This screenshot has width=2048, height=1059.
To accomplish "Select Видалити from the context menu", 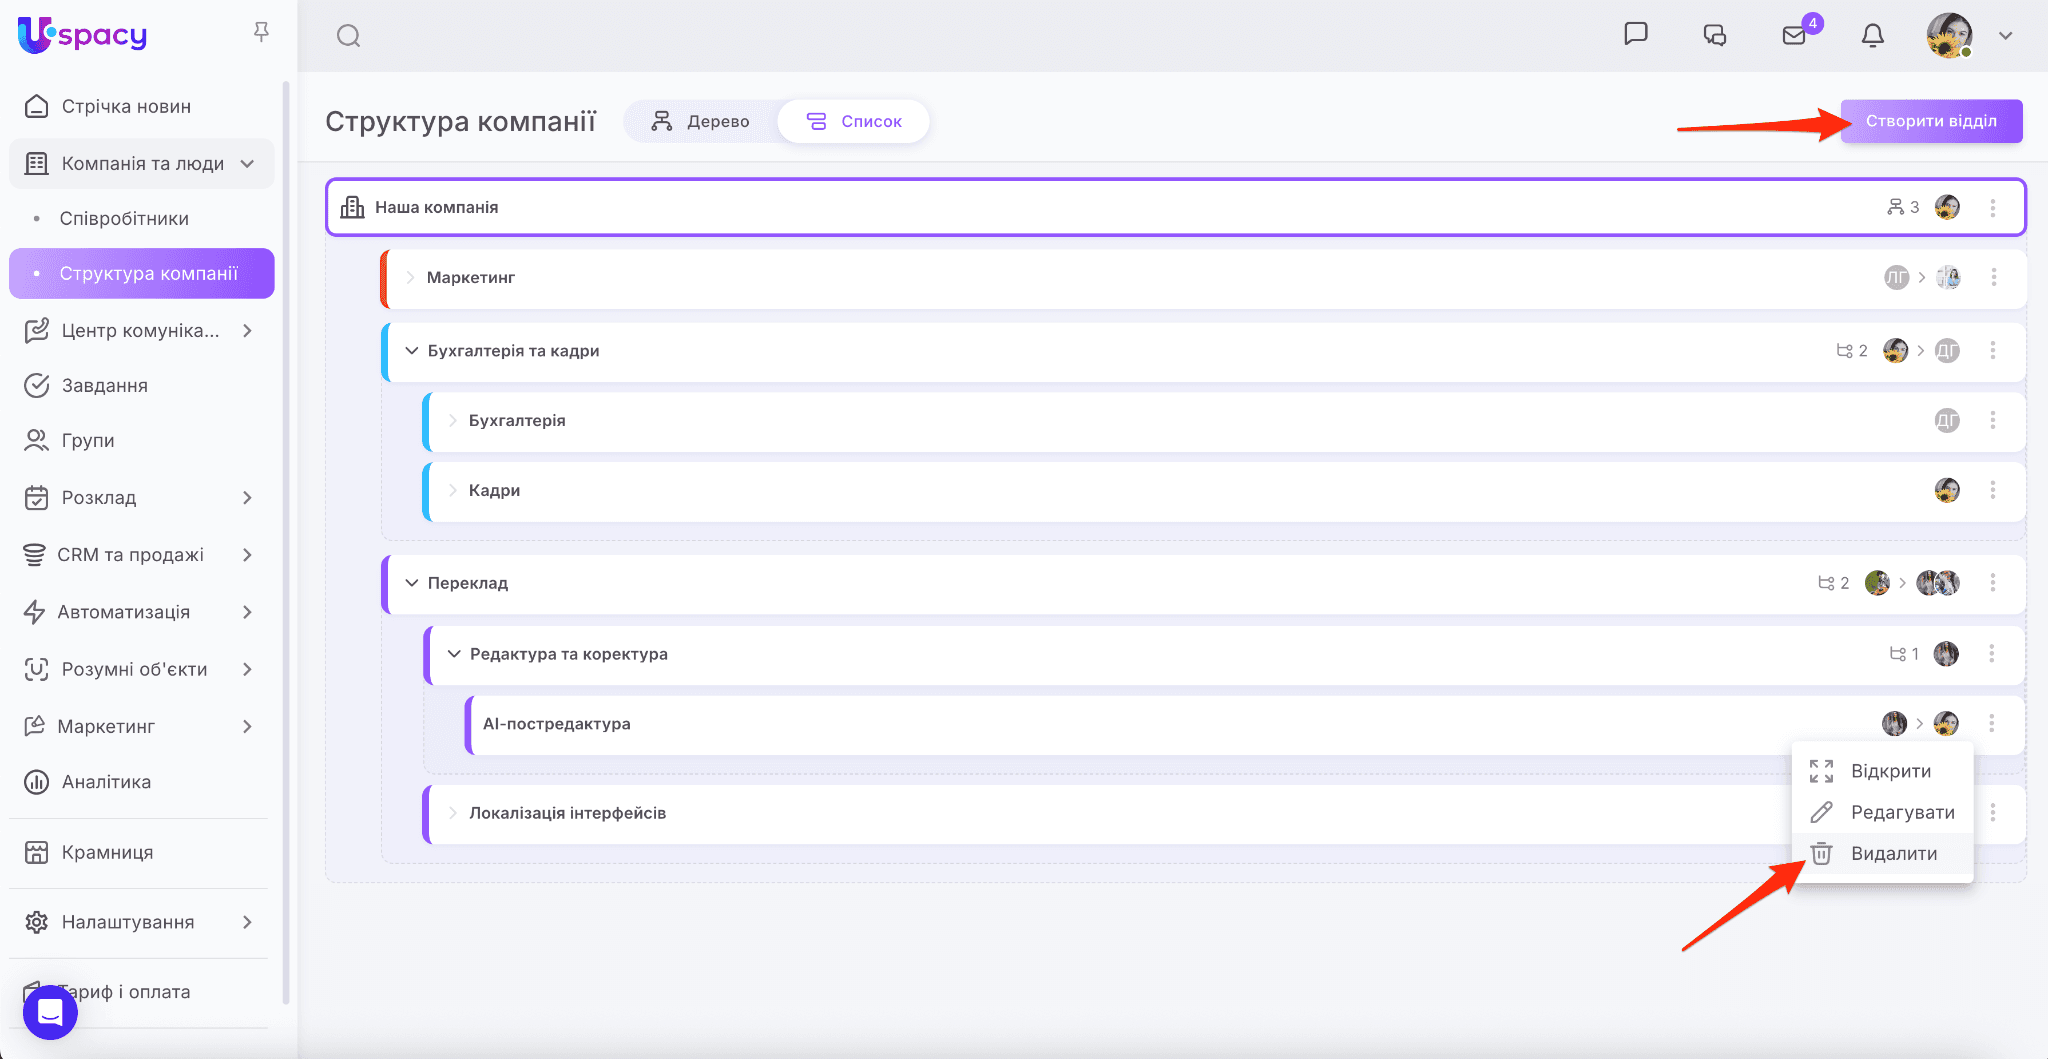I will (1893, 854).
